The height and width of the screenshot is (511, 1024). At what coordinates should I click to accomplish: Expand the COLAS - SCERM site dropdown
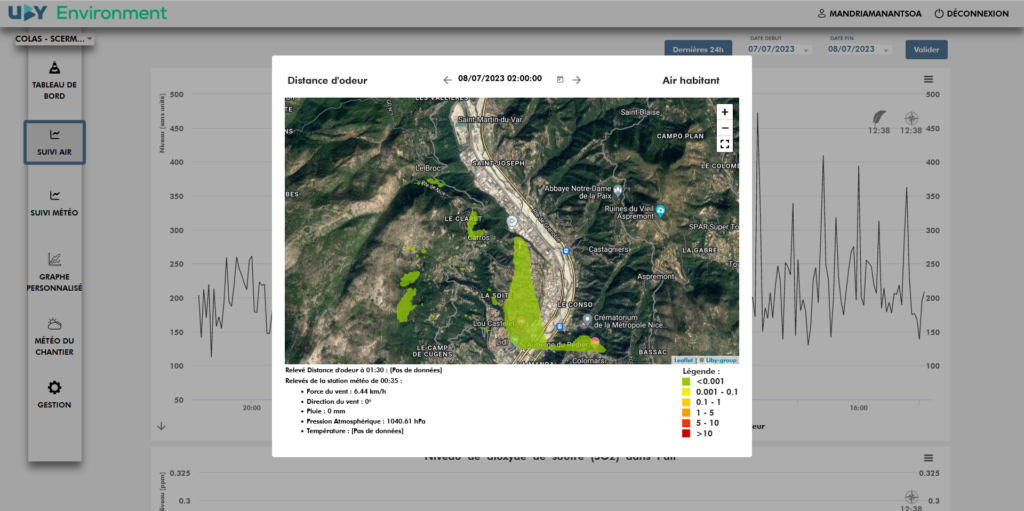click(x=55, y=39)
